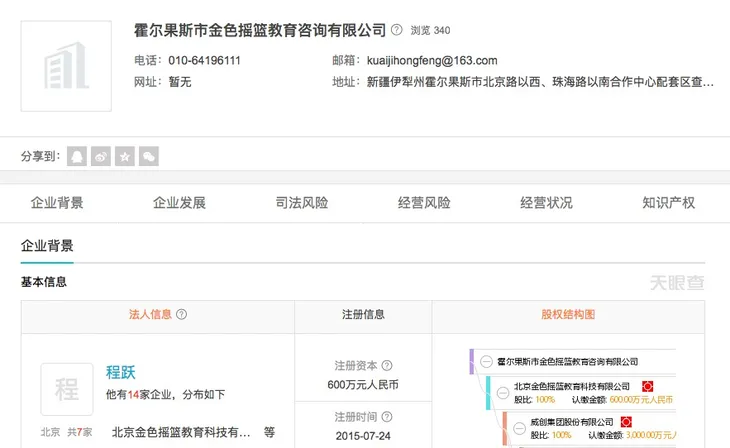Switch to 司法风险 tab
This screenshot has width=730, height=448.
point(301,203)
